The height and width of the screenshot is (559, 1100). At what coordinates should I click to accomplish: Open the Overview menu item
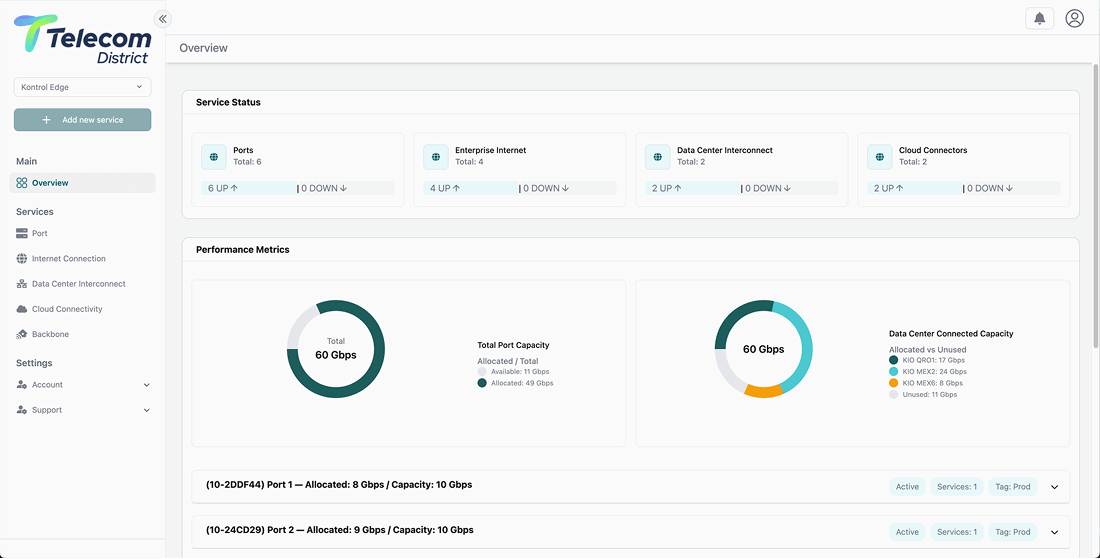point(83,183)
